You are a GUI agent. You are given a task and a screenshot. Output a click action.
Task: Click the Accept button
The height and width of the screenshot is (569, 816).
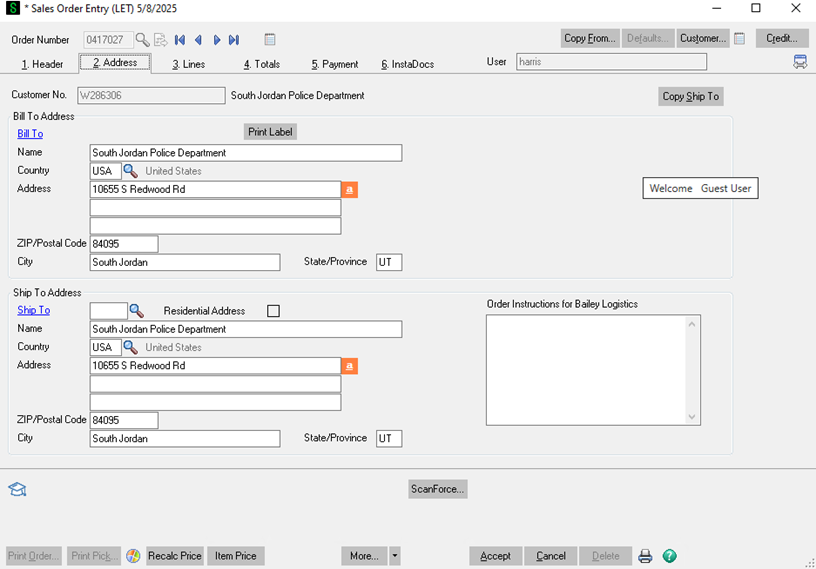pos(495,556)
